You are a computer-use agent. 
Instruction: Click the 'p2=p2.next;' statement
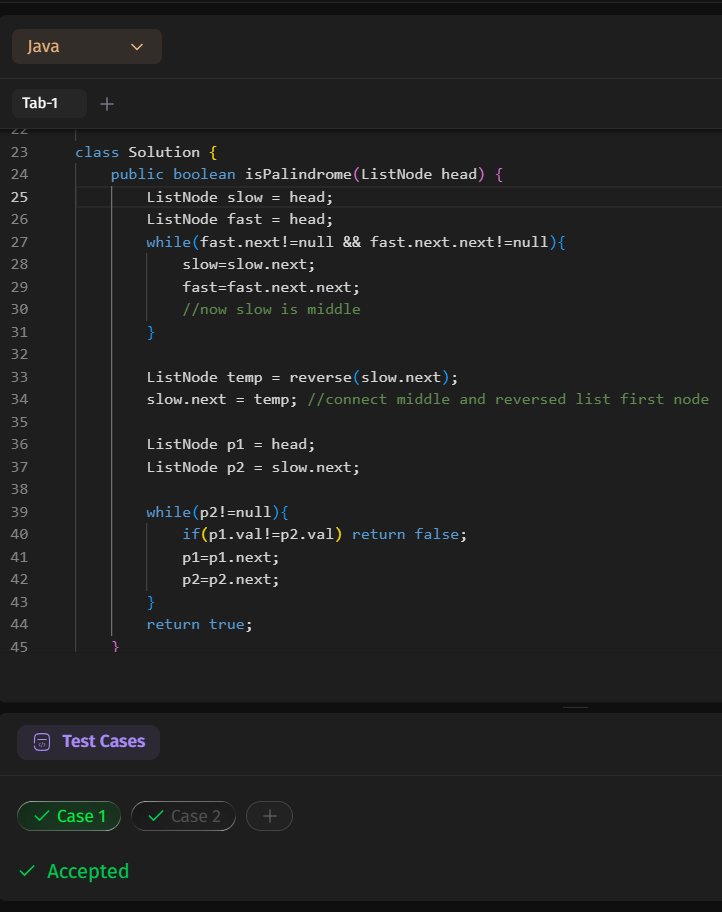(230, 580)
